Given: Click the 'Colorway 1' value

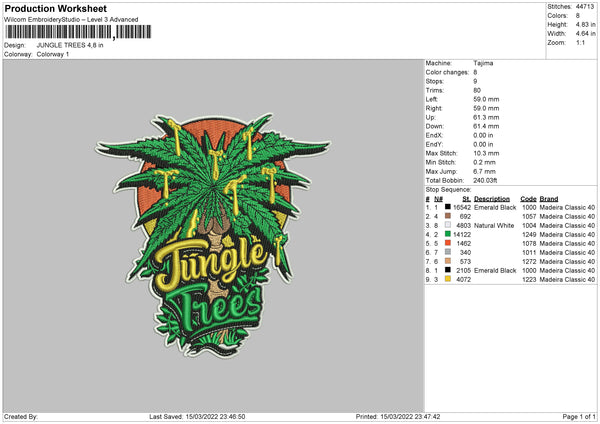Looking at the screenshot, I should coord(53,54).
